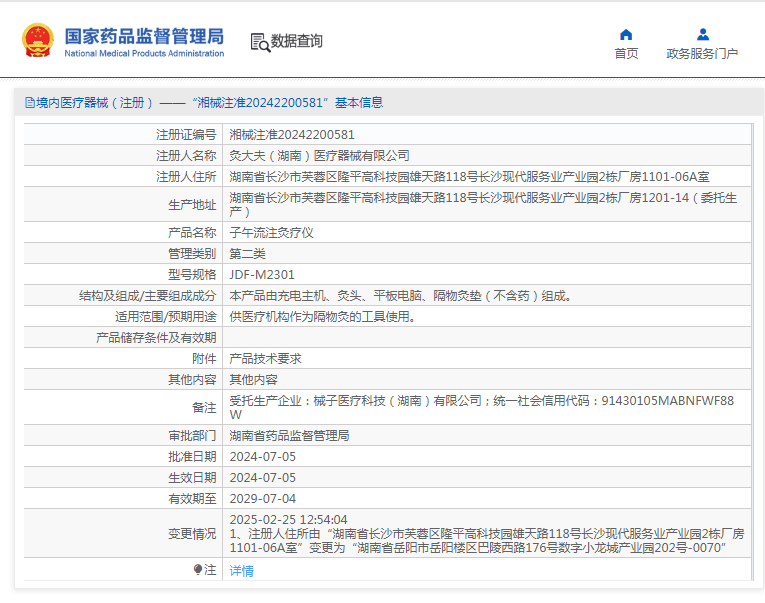Click the lightbulb icon beside 注
The height and width of the screenshot is (603, 765).
pos(198,569)
